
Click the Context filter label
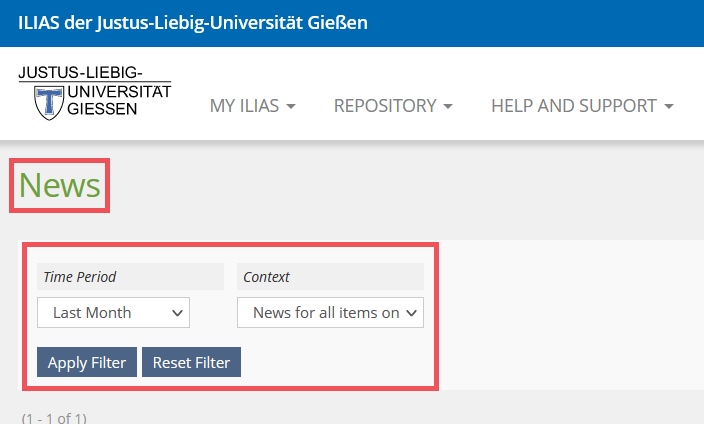[x=267, y=277]
